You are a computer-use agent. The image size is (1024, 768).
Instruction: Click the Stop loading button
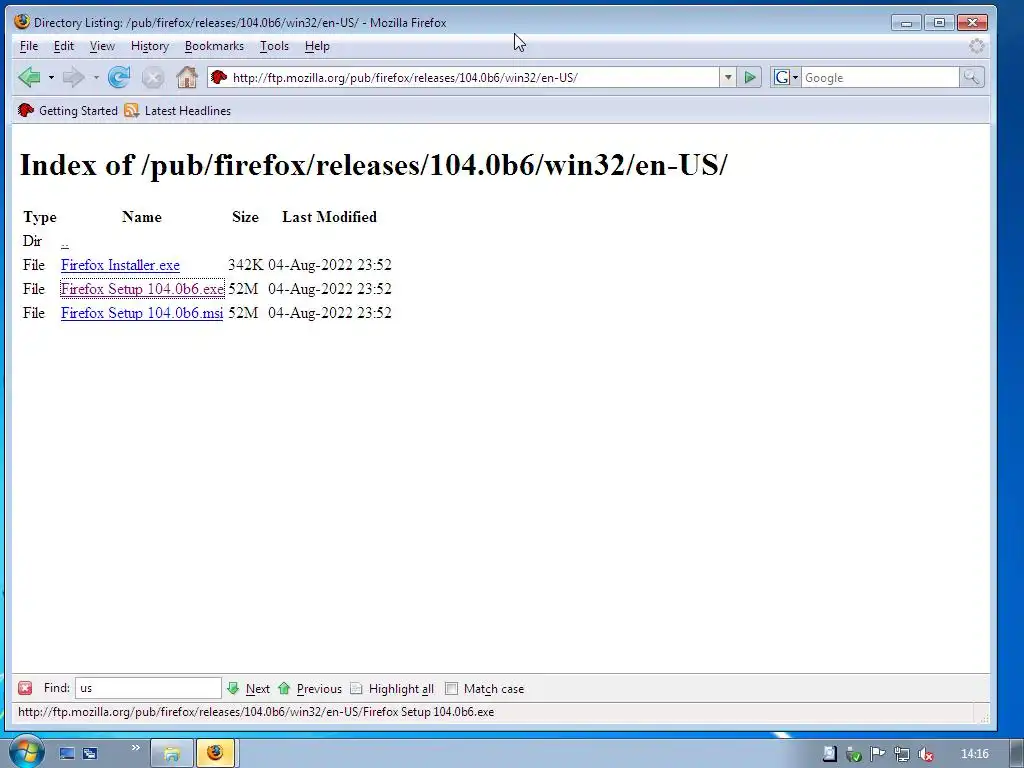pos(153,78)
